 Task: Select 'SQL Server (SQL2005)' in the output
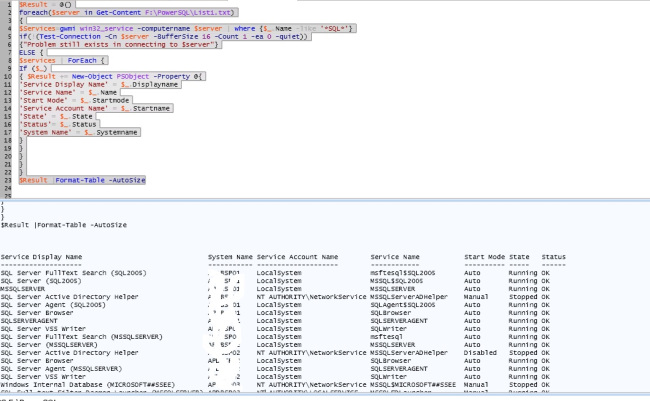(41, 281)
